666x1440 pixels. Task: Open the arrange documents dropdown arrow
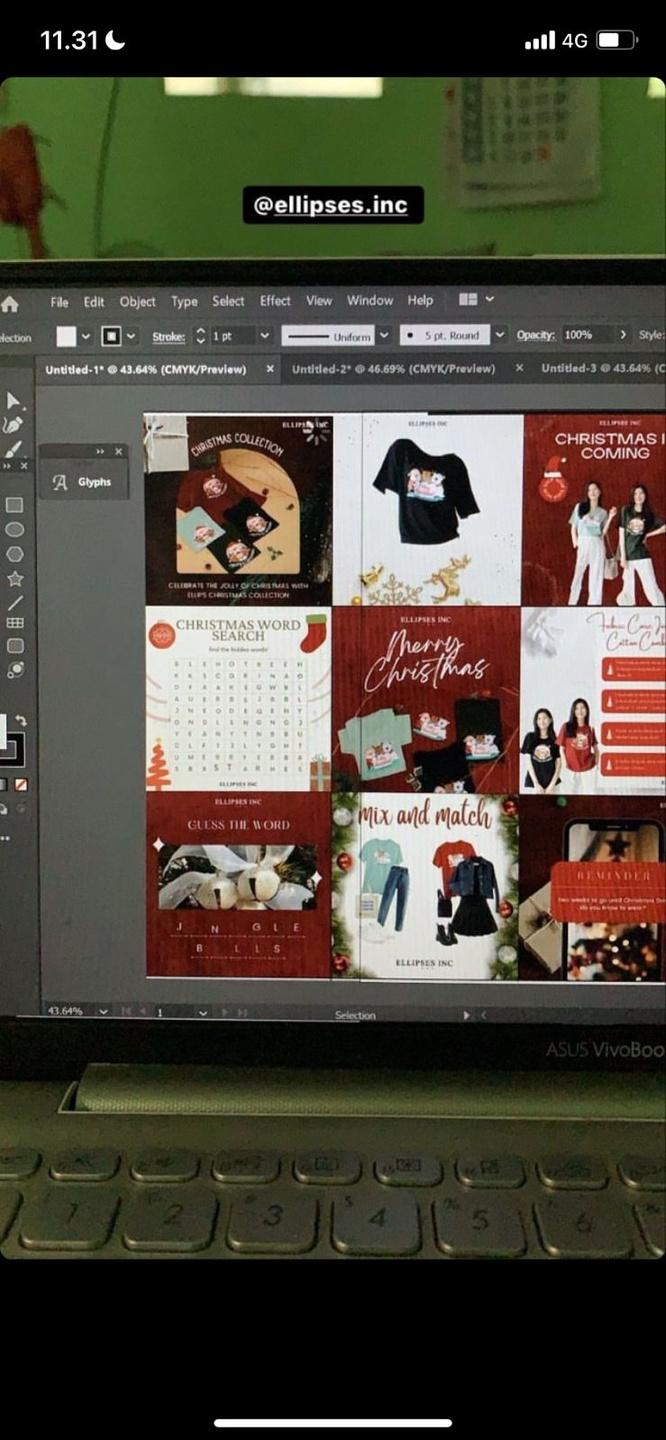click(x=490, y=299)
